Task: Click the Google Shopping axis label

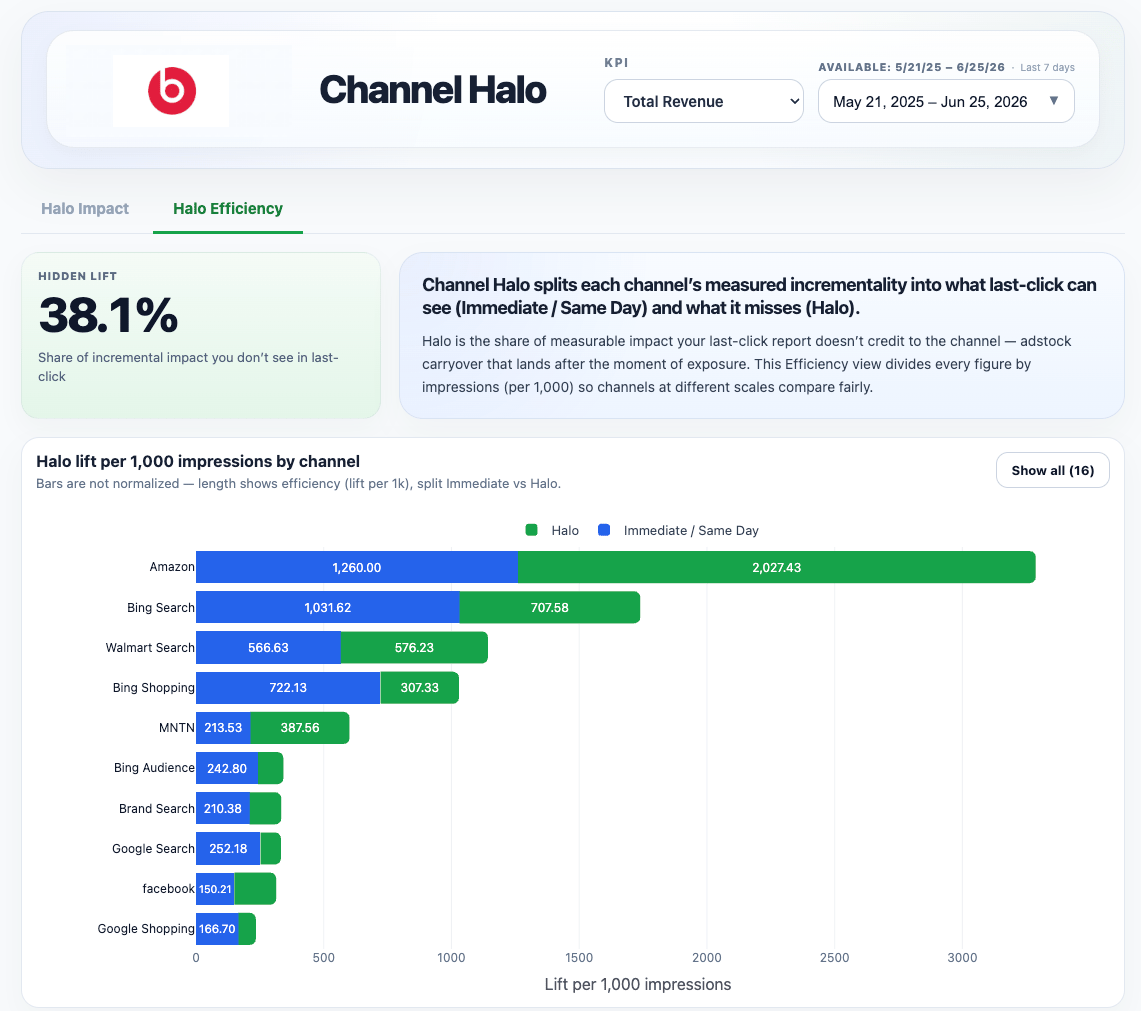Action: [x=146, y=929]
